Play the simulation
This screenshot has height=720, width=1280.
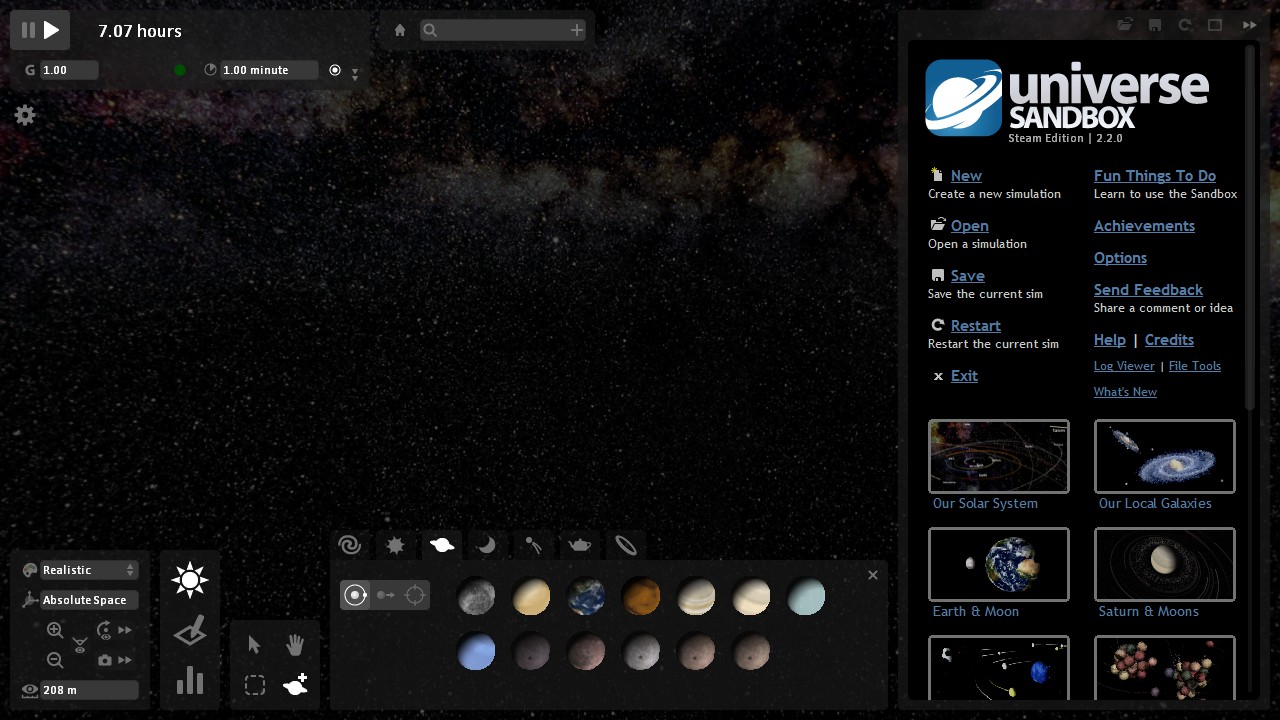[52, 31]
